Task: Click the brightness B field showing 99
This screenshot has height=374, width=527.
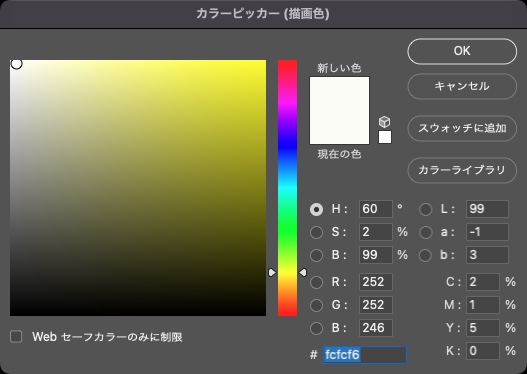Action: point(376,255)
